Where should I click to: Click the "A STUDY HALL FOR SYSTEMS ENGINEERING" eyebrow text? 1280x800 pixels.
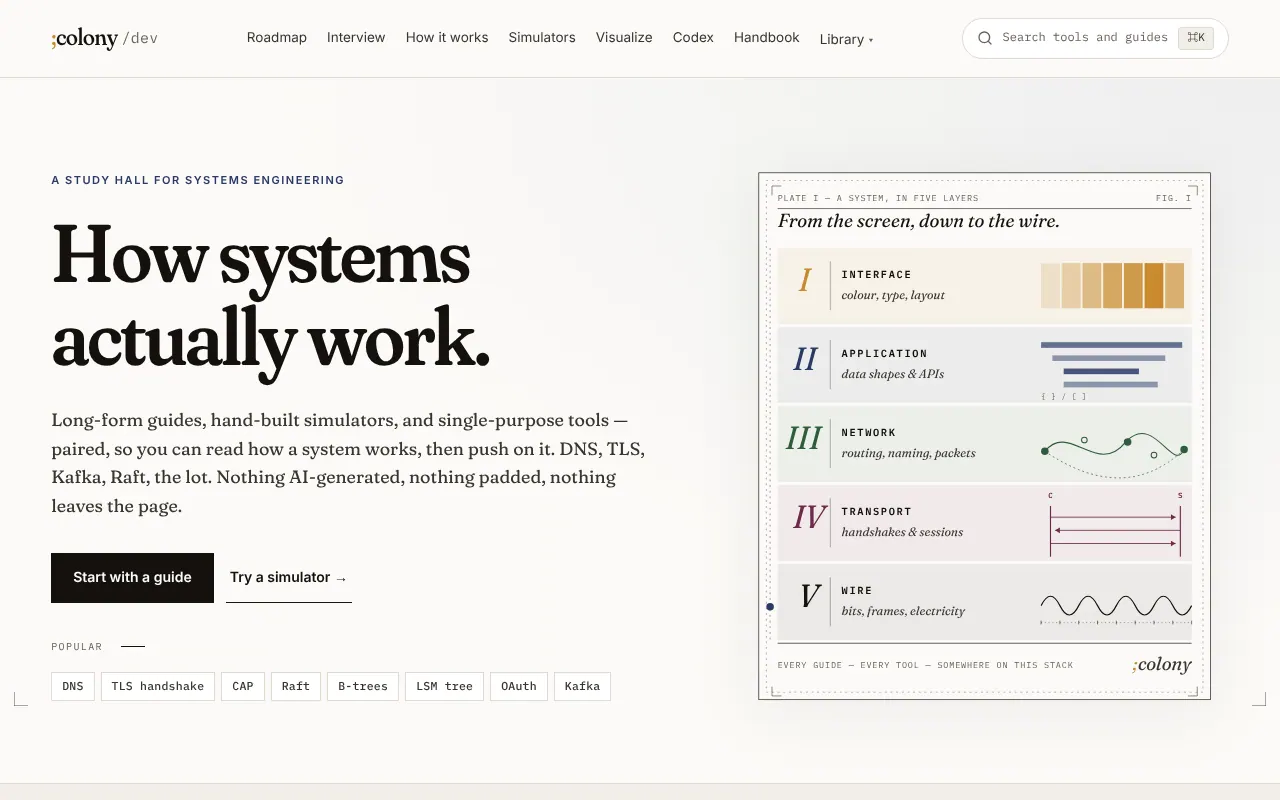198,181
